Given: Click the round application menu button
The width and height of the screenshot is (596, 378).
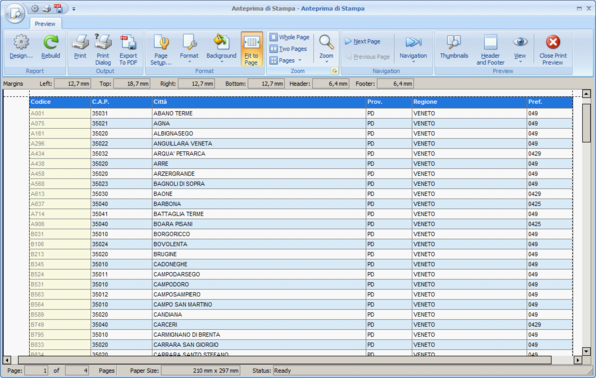Looking at the screenshot, I should [x=15, y=14].
